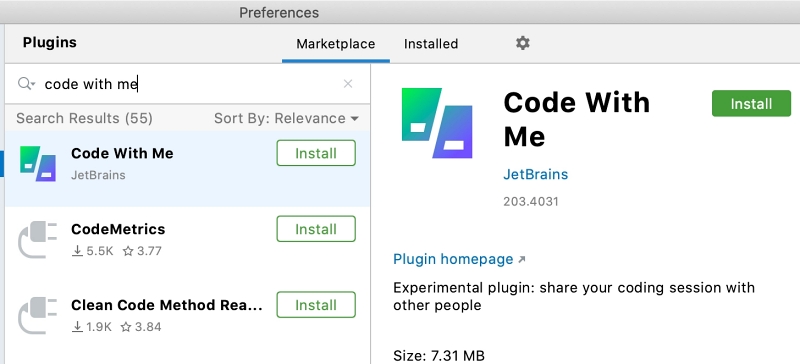Click the large Code With Me logo
Image resolution: width=800 pixels, height=364 pixels.
click(437, 123)
